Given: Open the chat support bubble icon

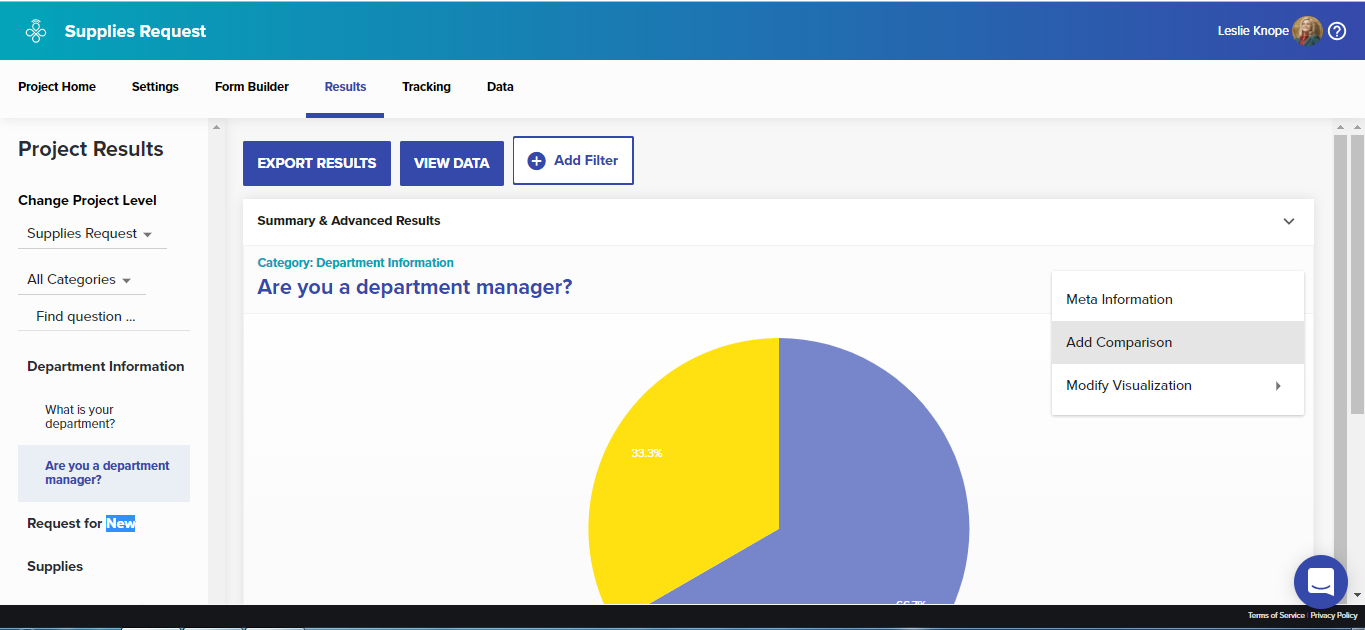Looking at the screenshot, I should coord(1320,581).
